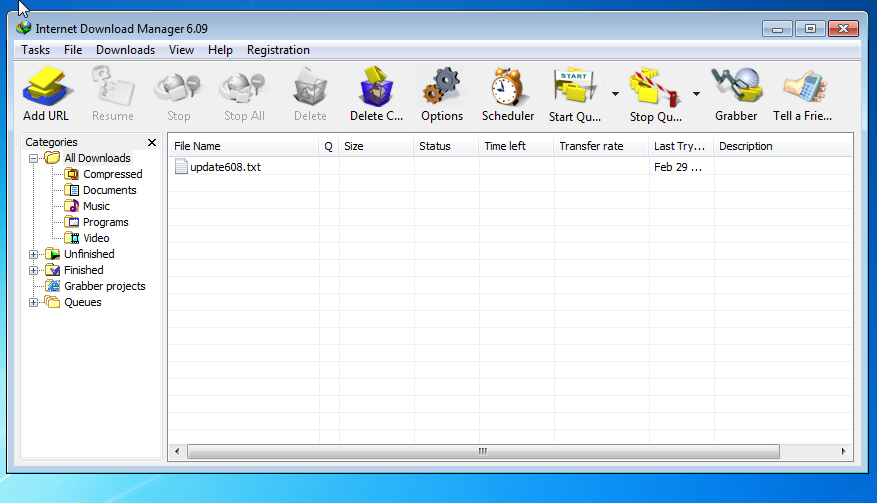This screenshot has width=877, height=503.
Task: Click the Delete Completed icon
Action: click(376, 86)
